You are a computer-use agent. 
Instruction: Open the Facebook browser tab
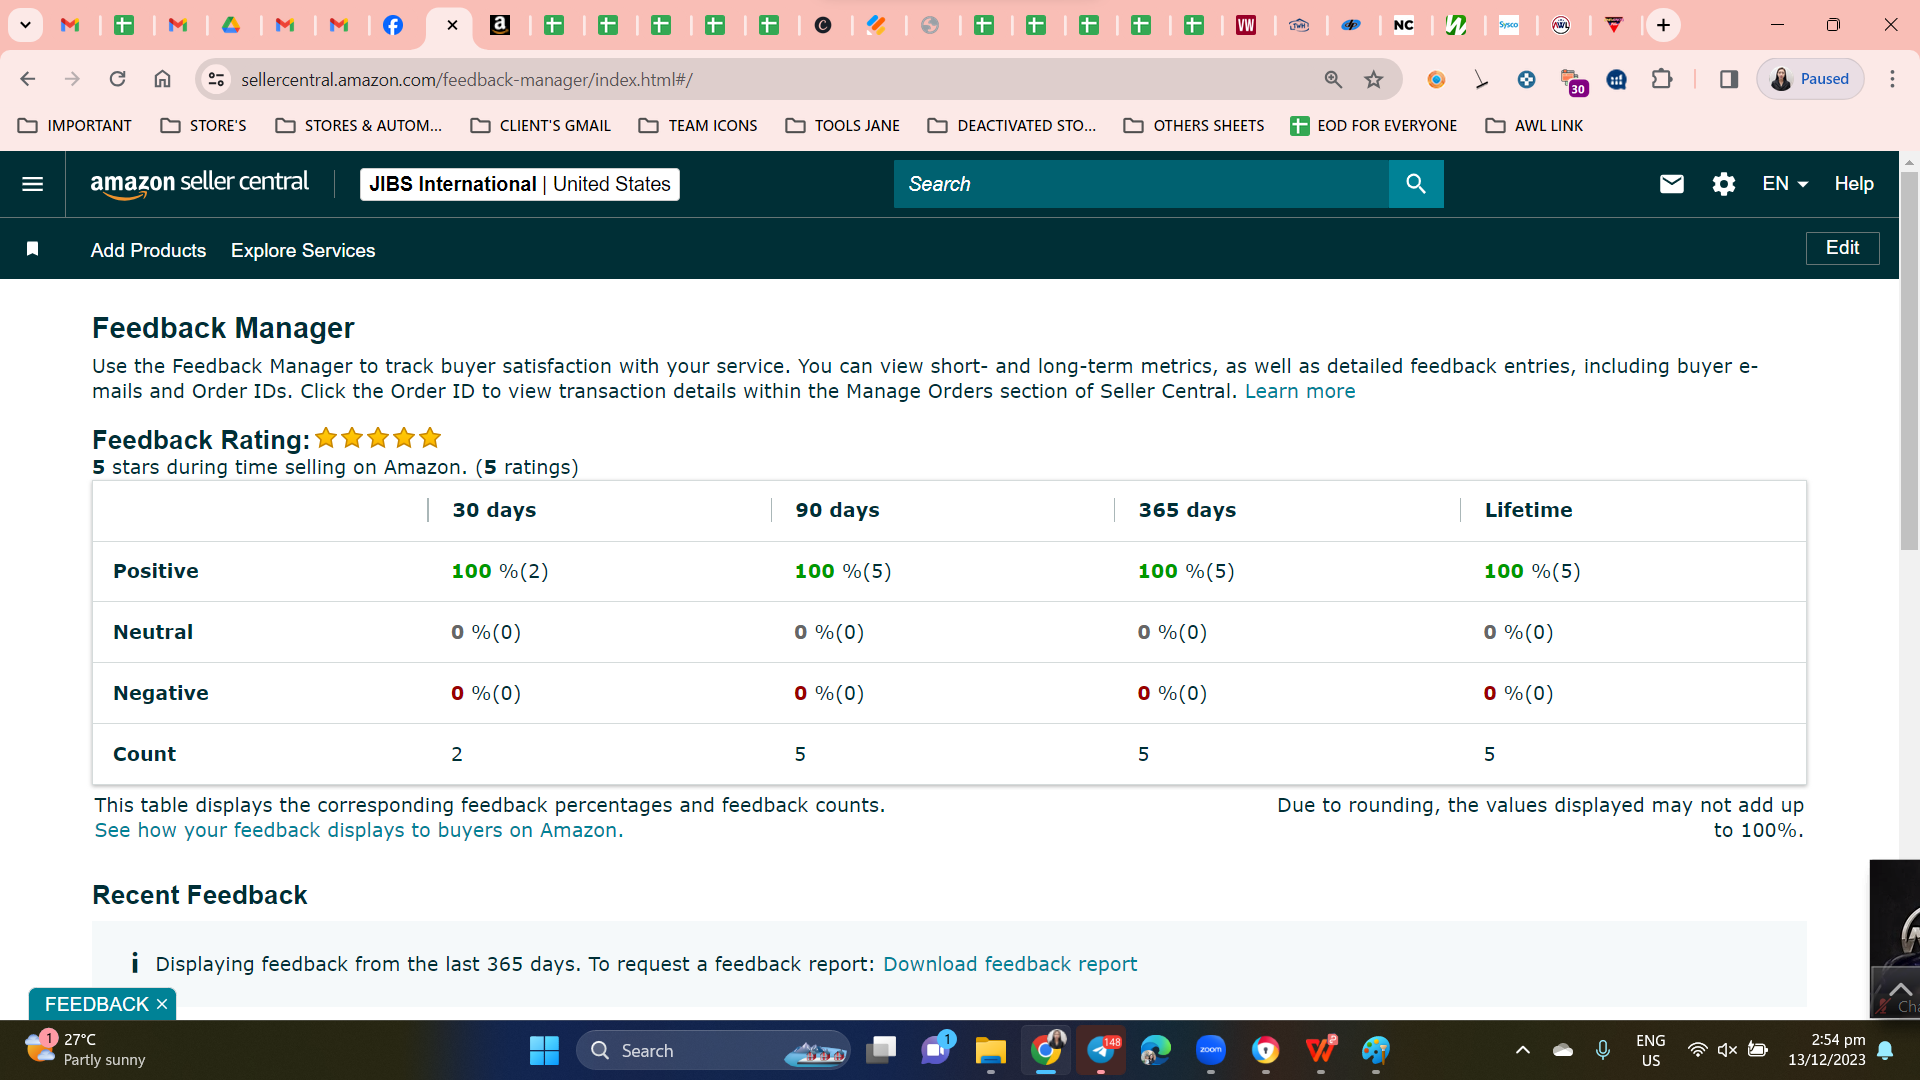[393, 25]
